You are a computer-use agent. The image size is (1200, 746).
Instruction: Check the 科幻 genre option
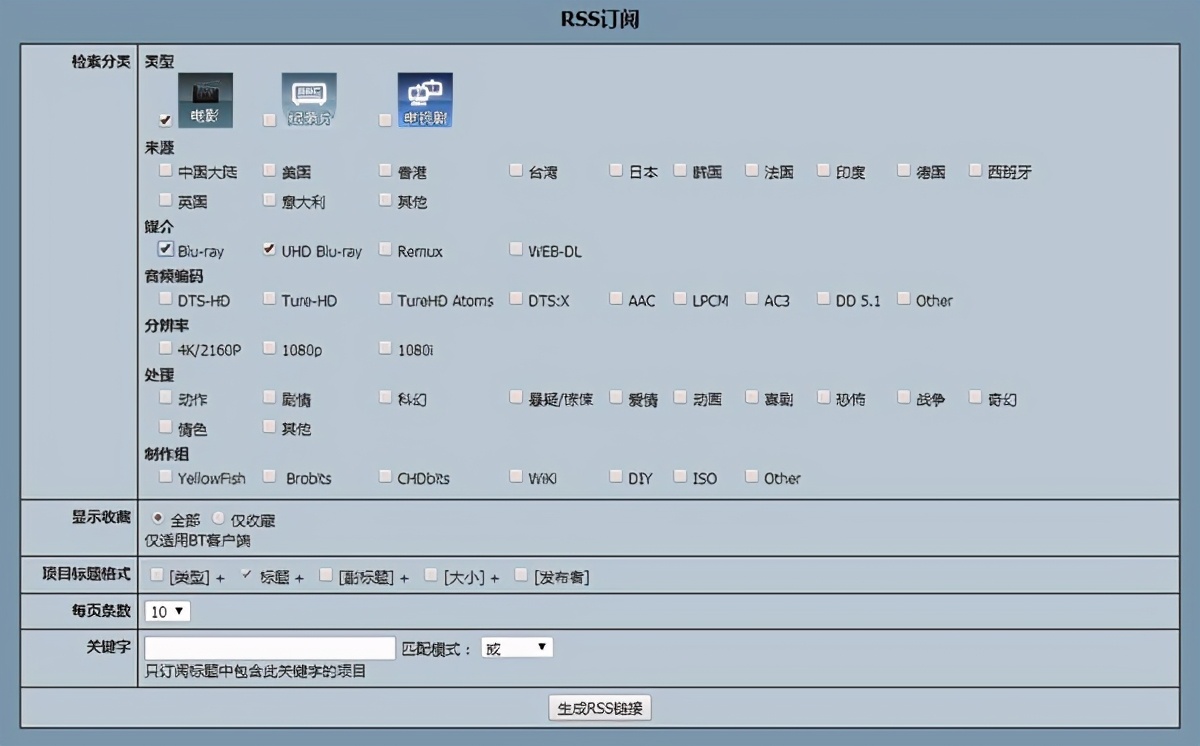click(x=384, y=397)
